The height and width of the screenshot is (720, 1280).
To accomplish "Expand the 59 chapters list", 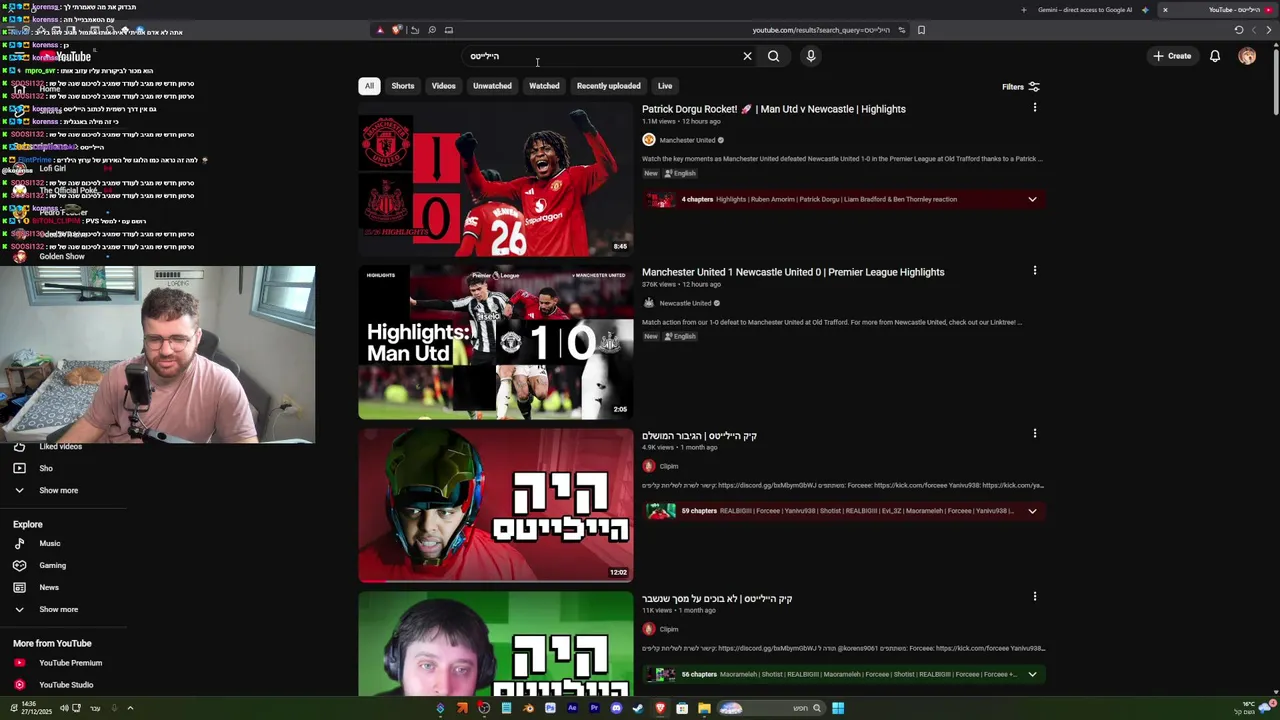I will point(1032,511).
